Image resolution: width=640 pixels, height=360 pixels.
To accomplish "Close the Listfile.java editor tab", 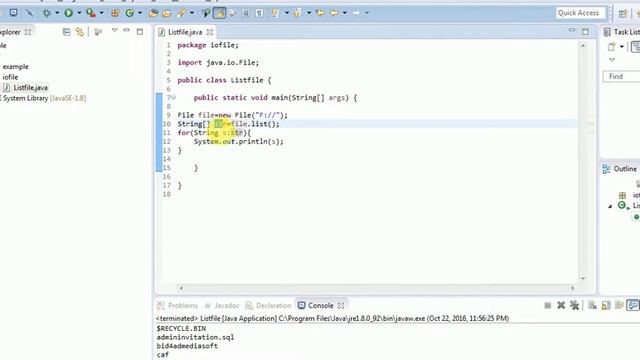I will coord(210,32).
